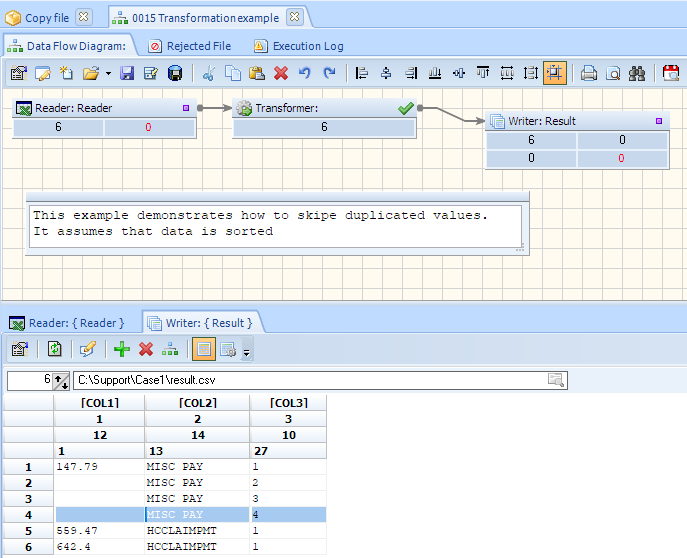Open table settings gear icon
The width and height of the screenshot is (687, 558).
(228, 349)
